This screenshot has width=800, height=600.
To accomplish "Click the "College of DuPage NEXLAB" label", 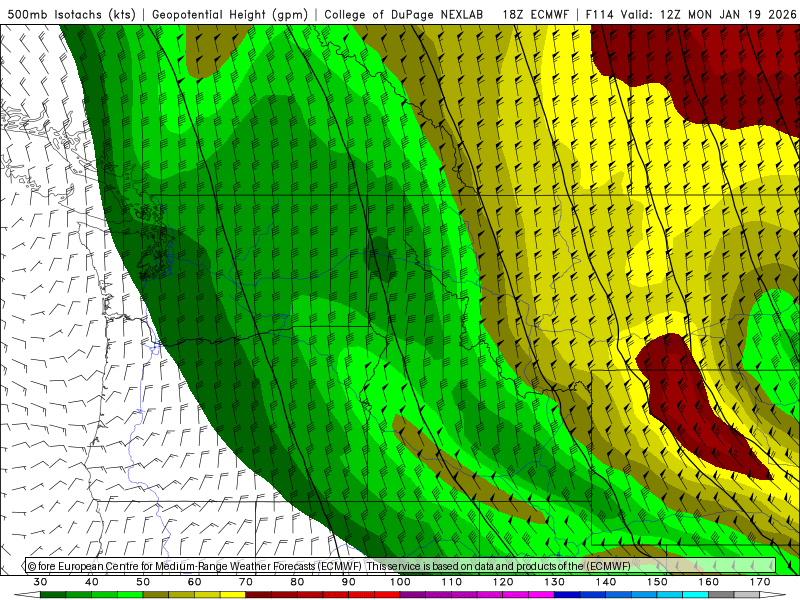I will [404, 15].
